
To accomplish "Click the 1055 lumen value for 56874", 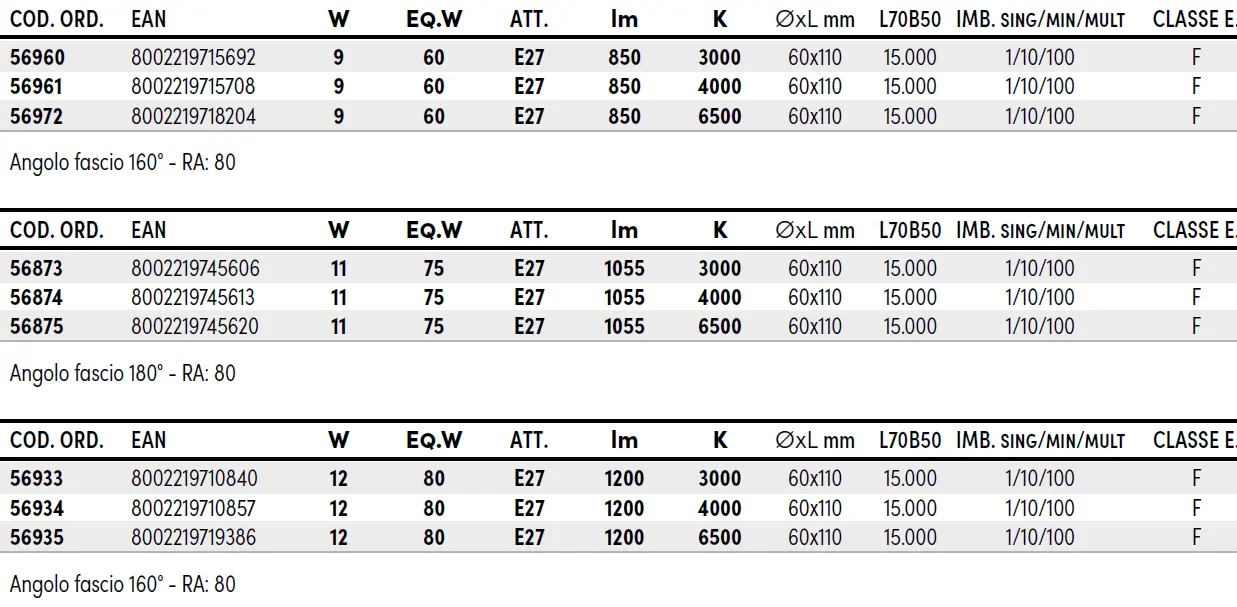I will [x=624, y=298].
